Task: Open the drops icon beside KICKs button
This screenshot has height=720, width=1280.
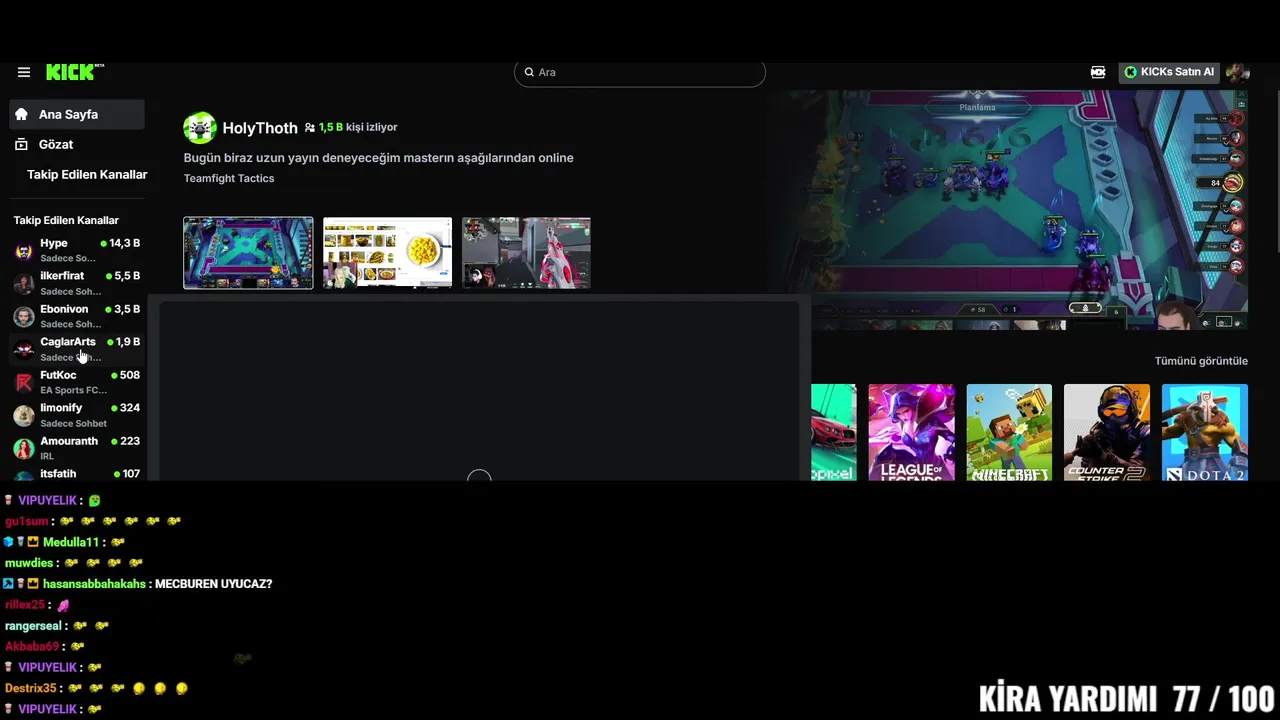Action: click(1098, 72)
